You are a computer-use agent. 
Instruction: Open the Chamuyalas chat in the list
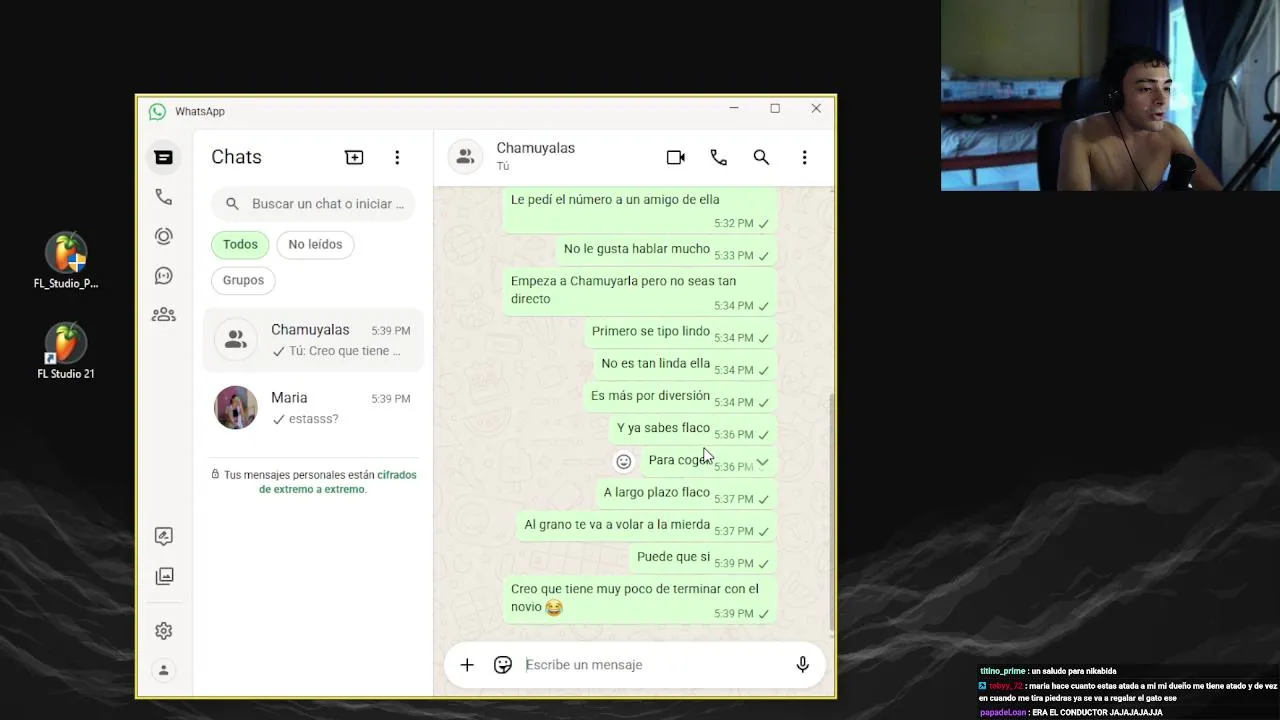click(x=313, y=340)
